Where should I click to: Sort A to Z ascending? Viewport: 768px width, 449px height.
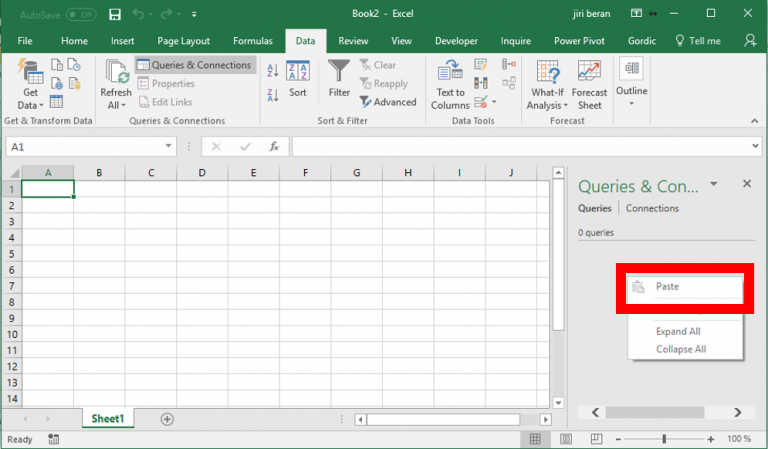(x=273, y=70)
